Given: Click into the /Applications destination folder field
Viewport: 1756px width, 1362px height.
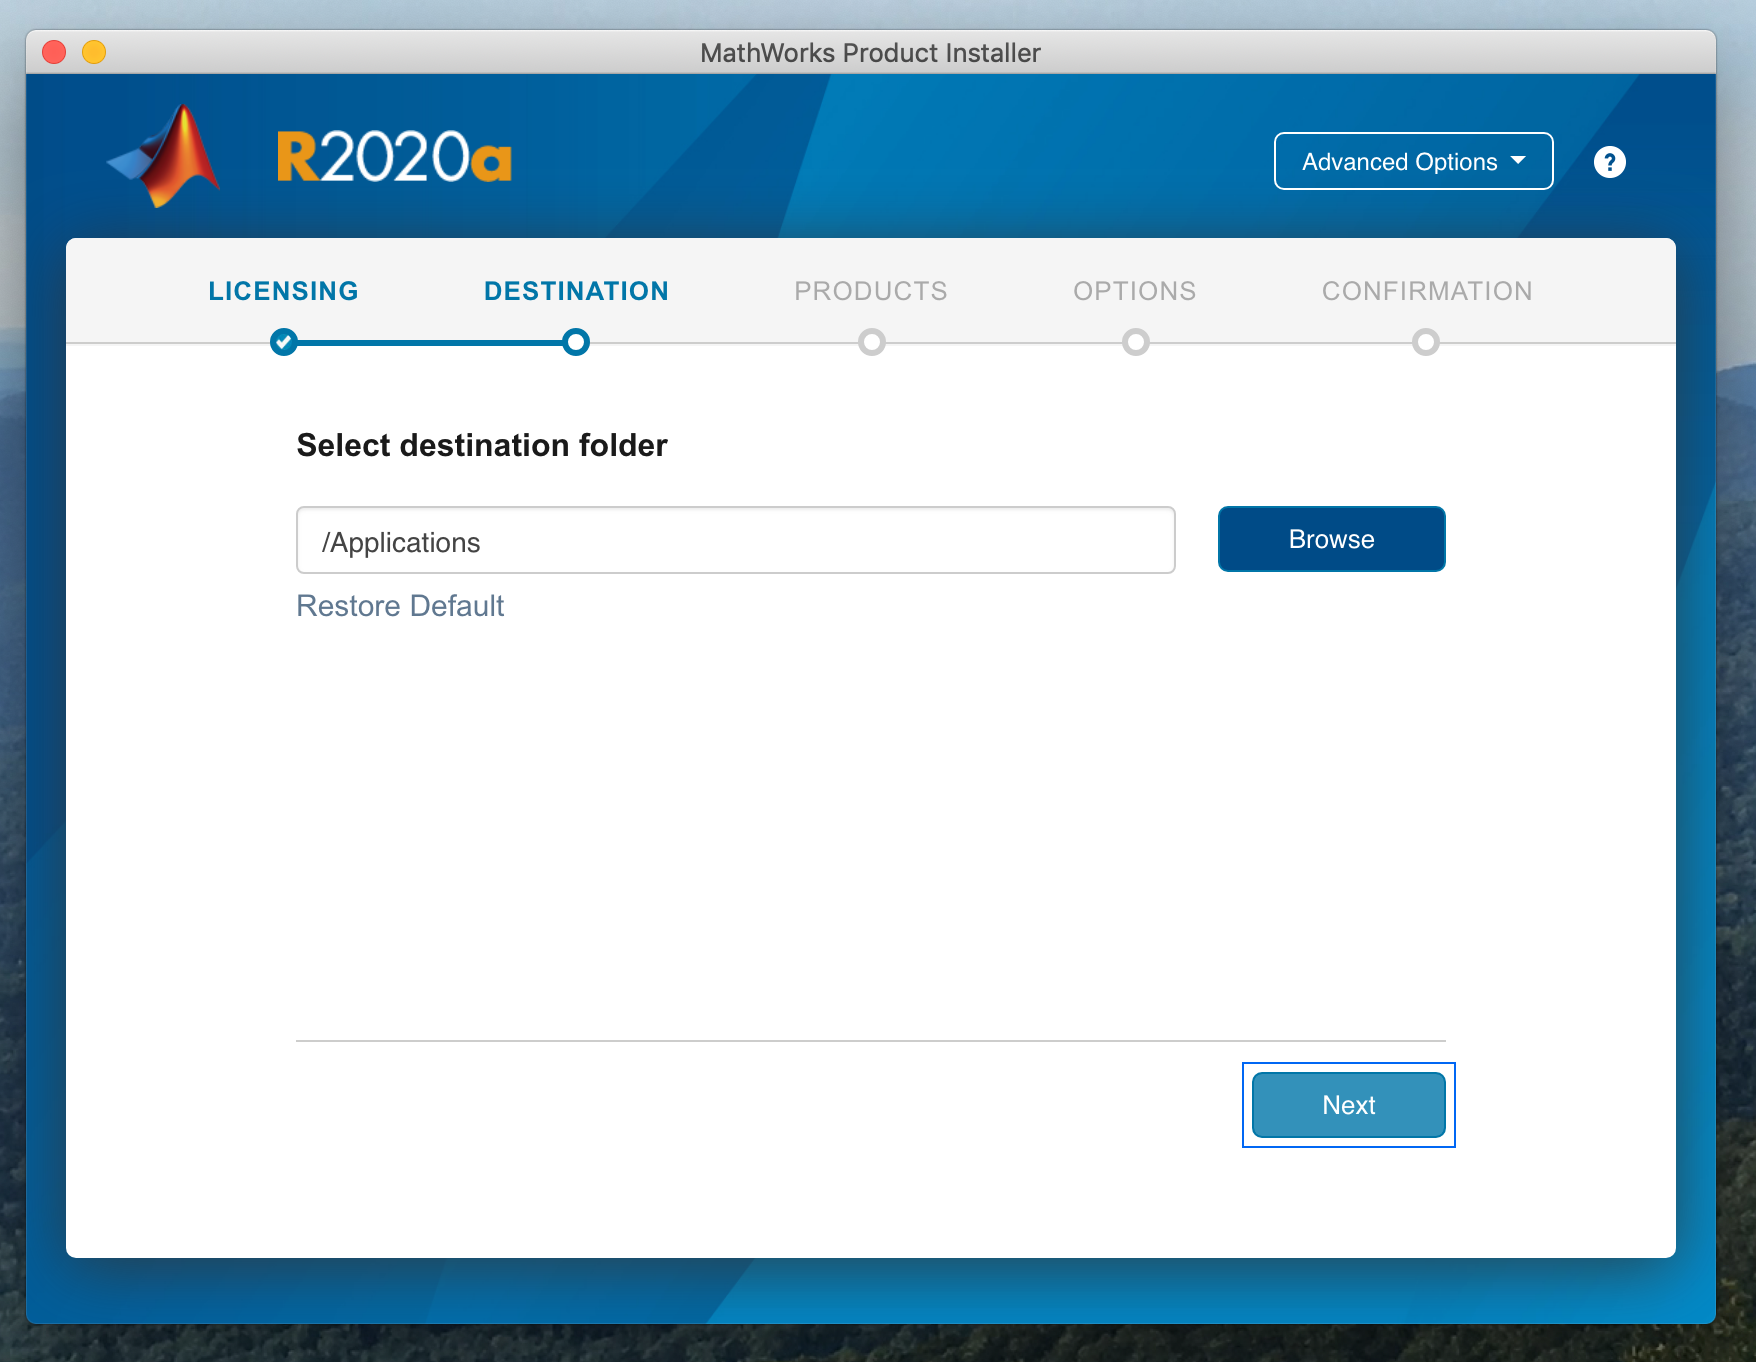Looking at the screenshot, I should click(x=735, y=541).
